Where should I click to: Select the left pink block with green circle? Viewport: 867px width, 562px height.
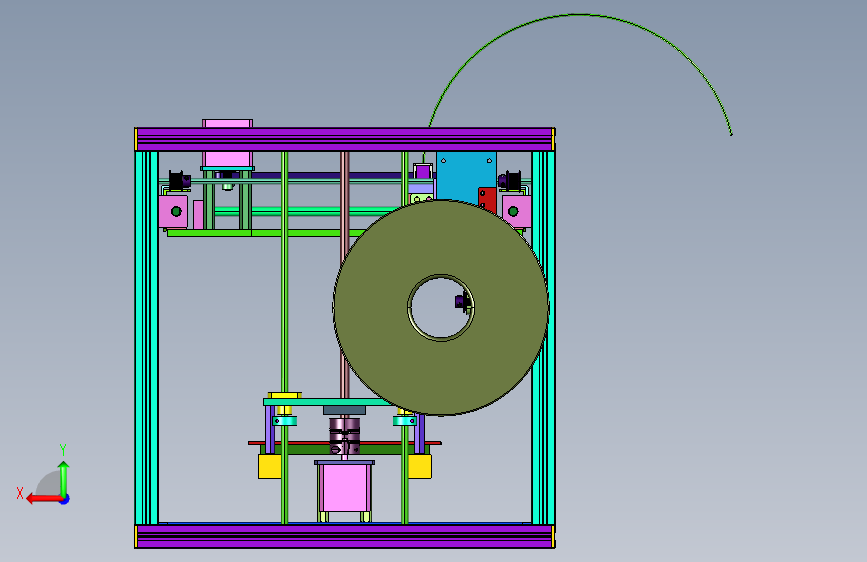tap(173, 211)
